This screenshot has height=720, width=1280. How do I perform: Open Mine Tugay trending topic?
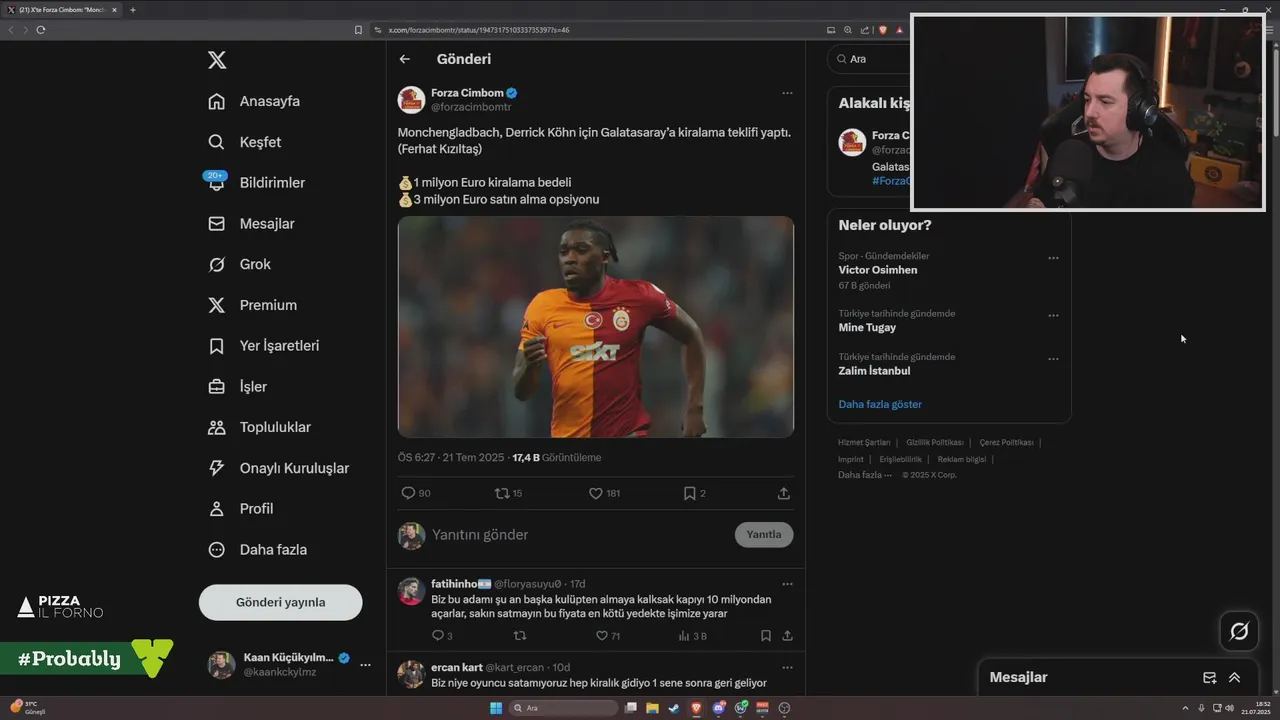pyautogui.click(x=867, y=327)
